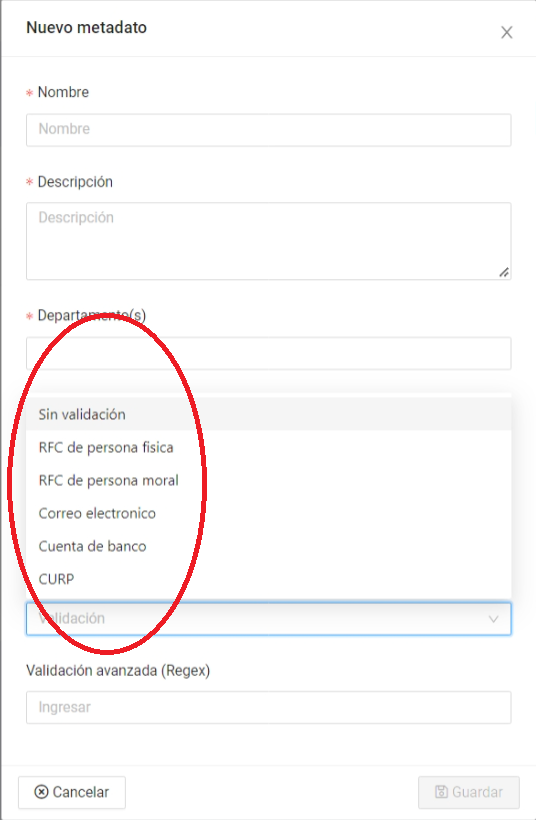Click the save disk icon in Guardar

tap(441, 792)
